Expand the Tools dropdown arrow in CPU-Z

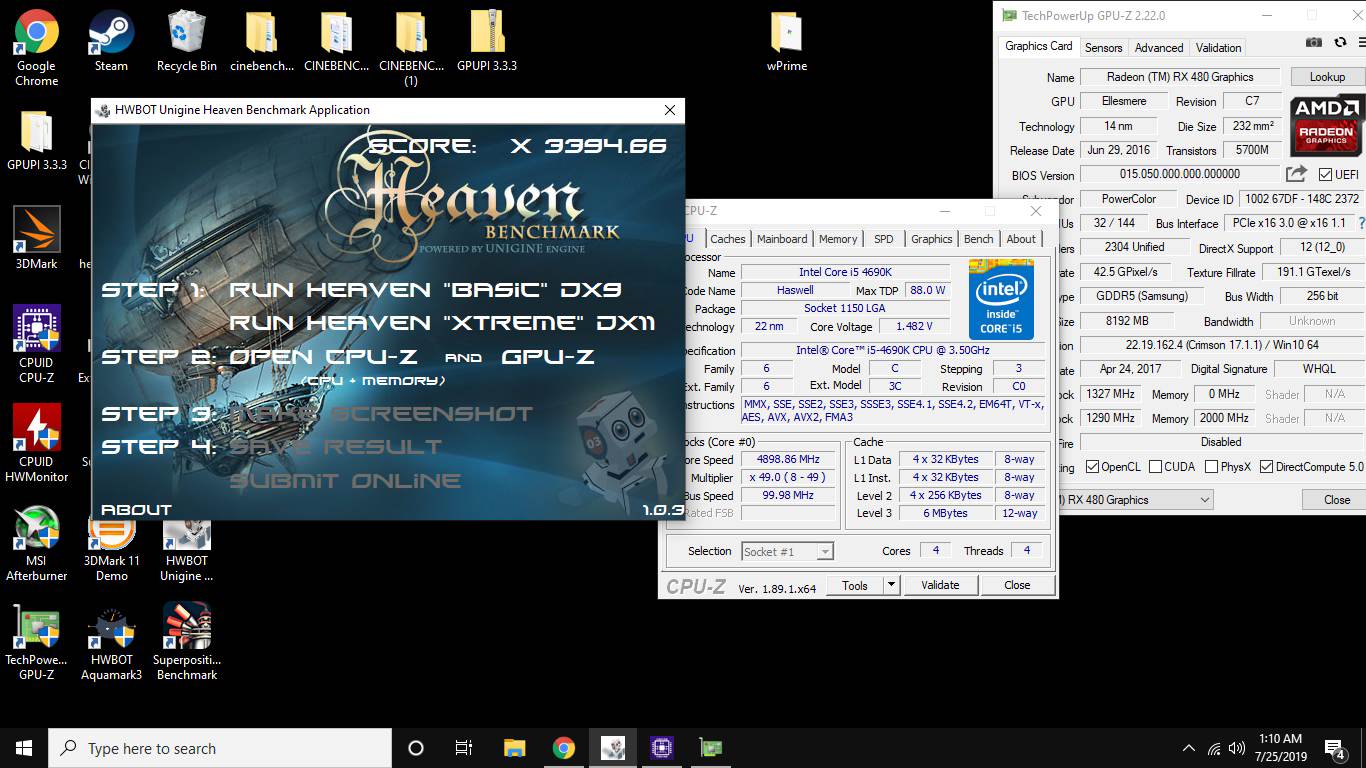coord(892,585)
